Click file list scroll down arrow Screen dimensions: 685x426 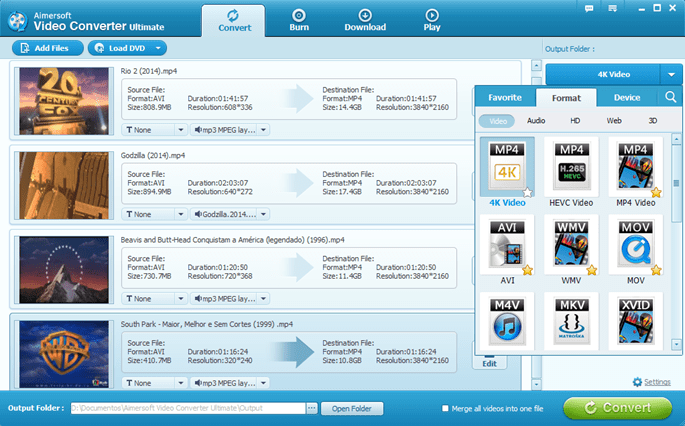click(x=536, y=384)
